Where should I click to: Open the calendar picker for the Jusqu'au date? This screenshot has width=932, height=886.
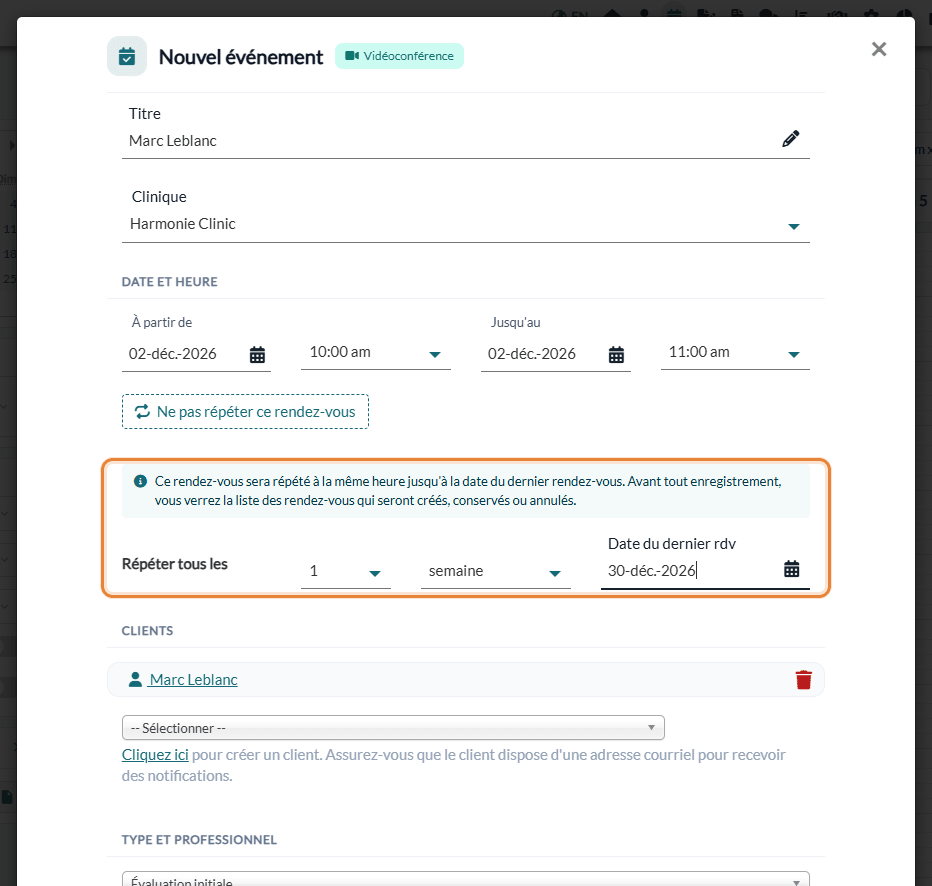(616, 355)
